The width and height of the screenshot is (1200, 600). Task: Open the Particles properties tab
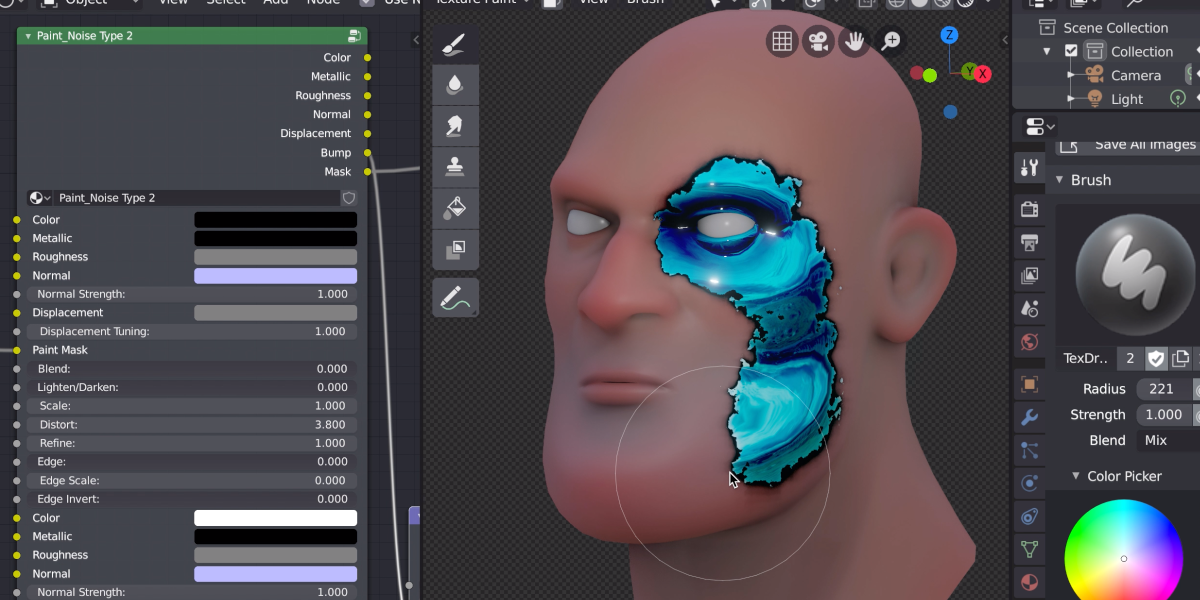[1029, 451]
